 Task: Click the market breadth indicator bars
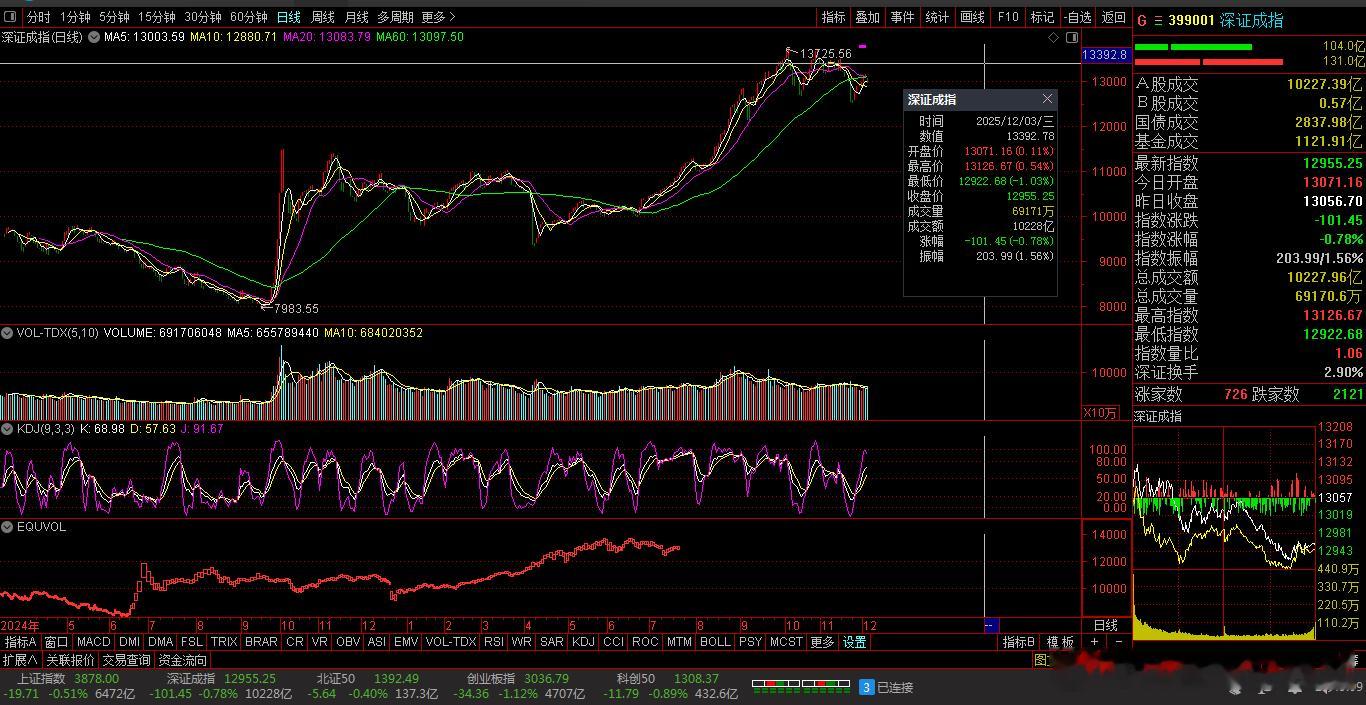coord(799,686)
